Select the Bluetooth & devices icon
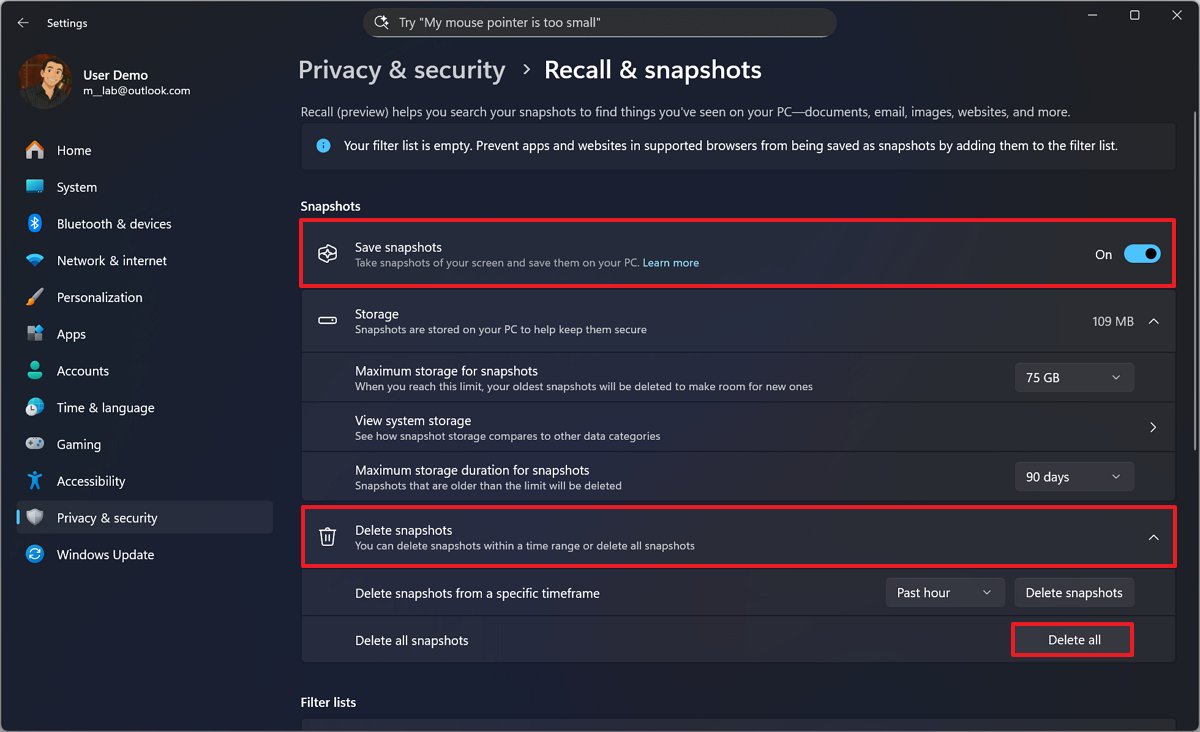The image size is (1200, 732). 34,223
